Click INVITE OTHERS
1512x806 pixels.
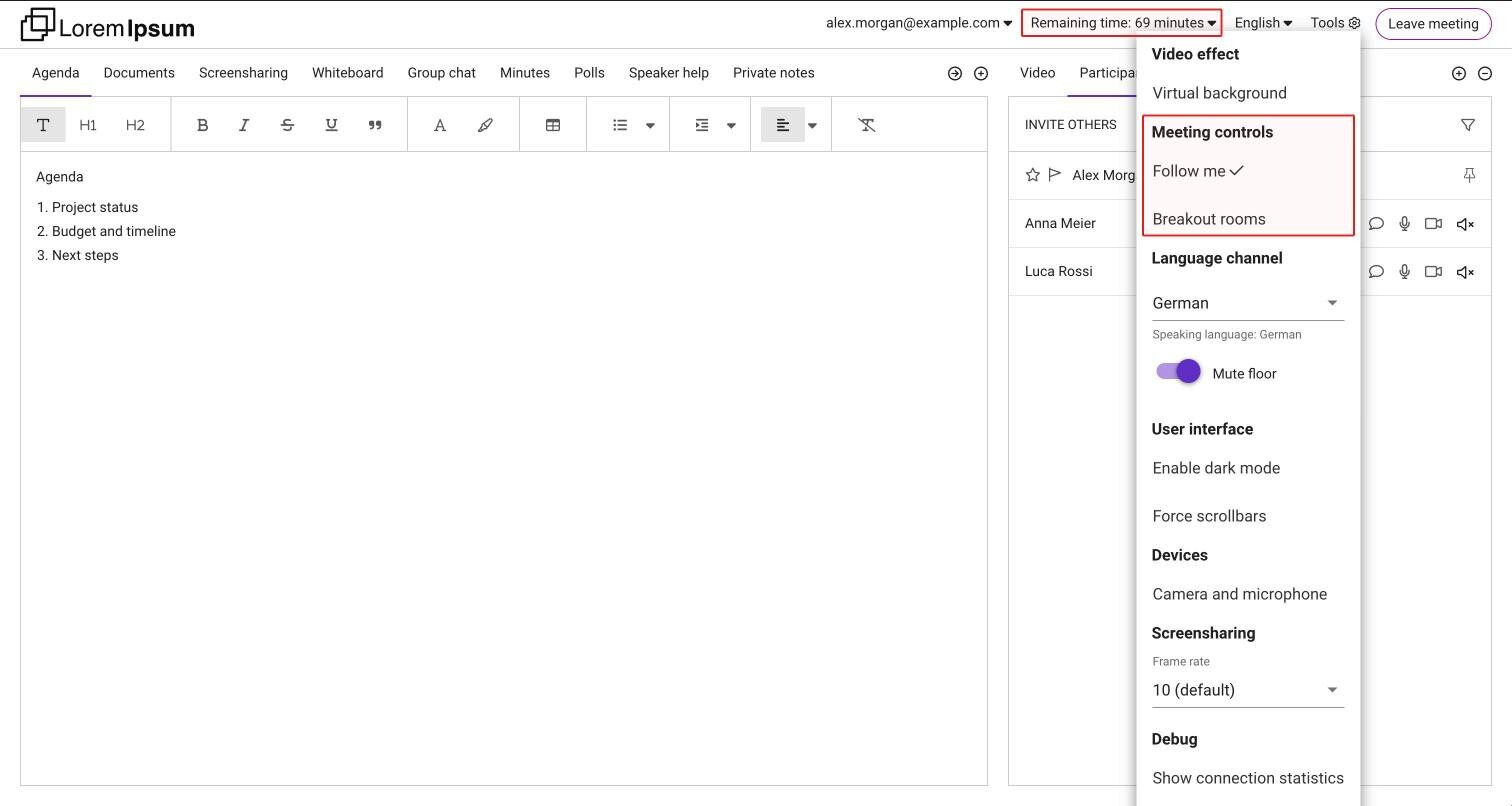pos(1070,125)
